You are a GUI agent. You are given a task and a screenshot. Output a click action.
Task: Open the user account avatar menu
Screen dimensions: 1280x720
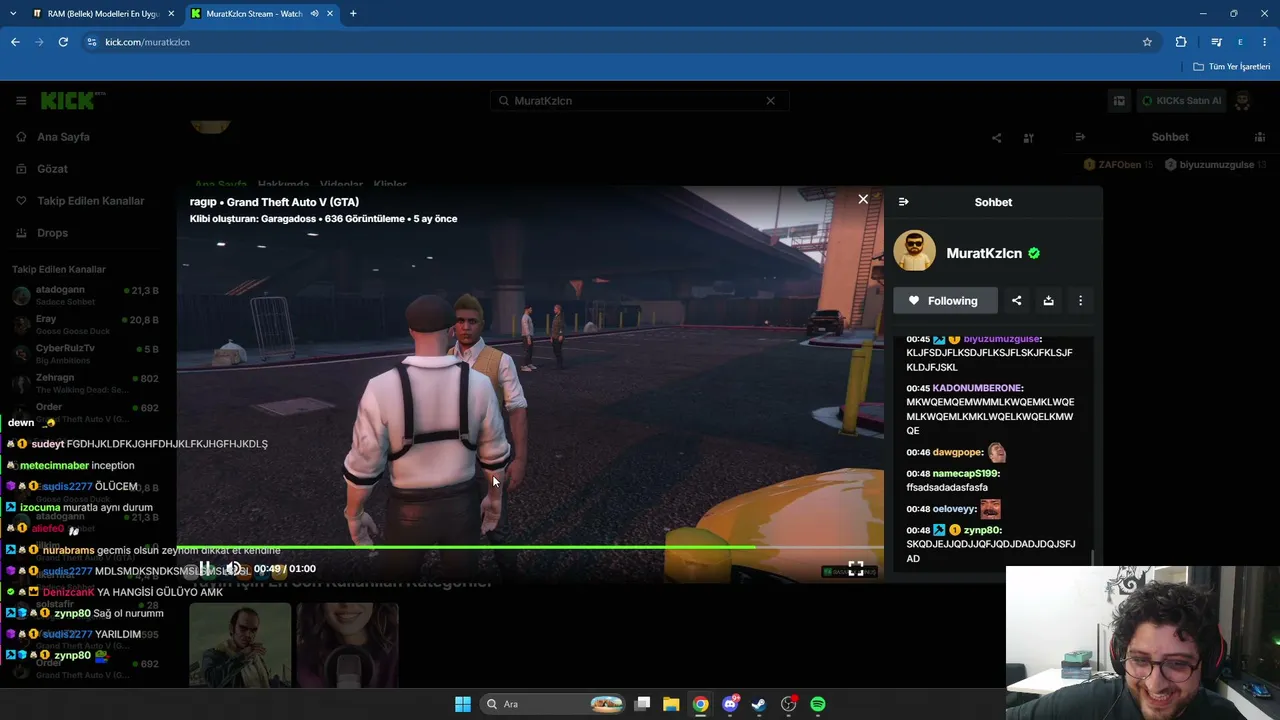click(1243, 101)
